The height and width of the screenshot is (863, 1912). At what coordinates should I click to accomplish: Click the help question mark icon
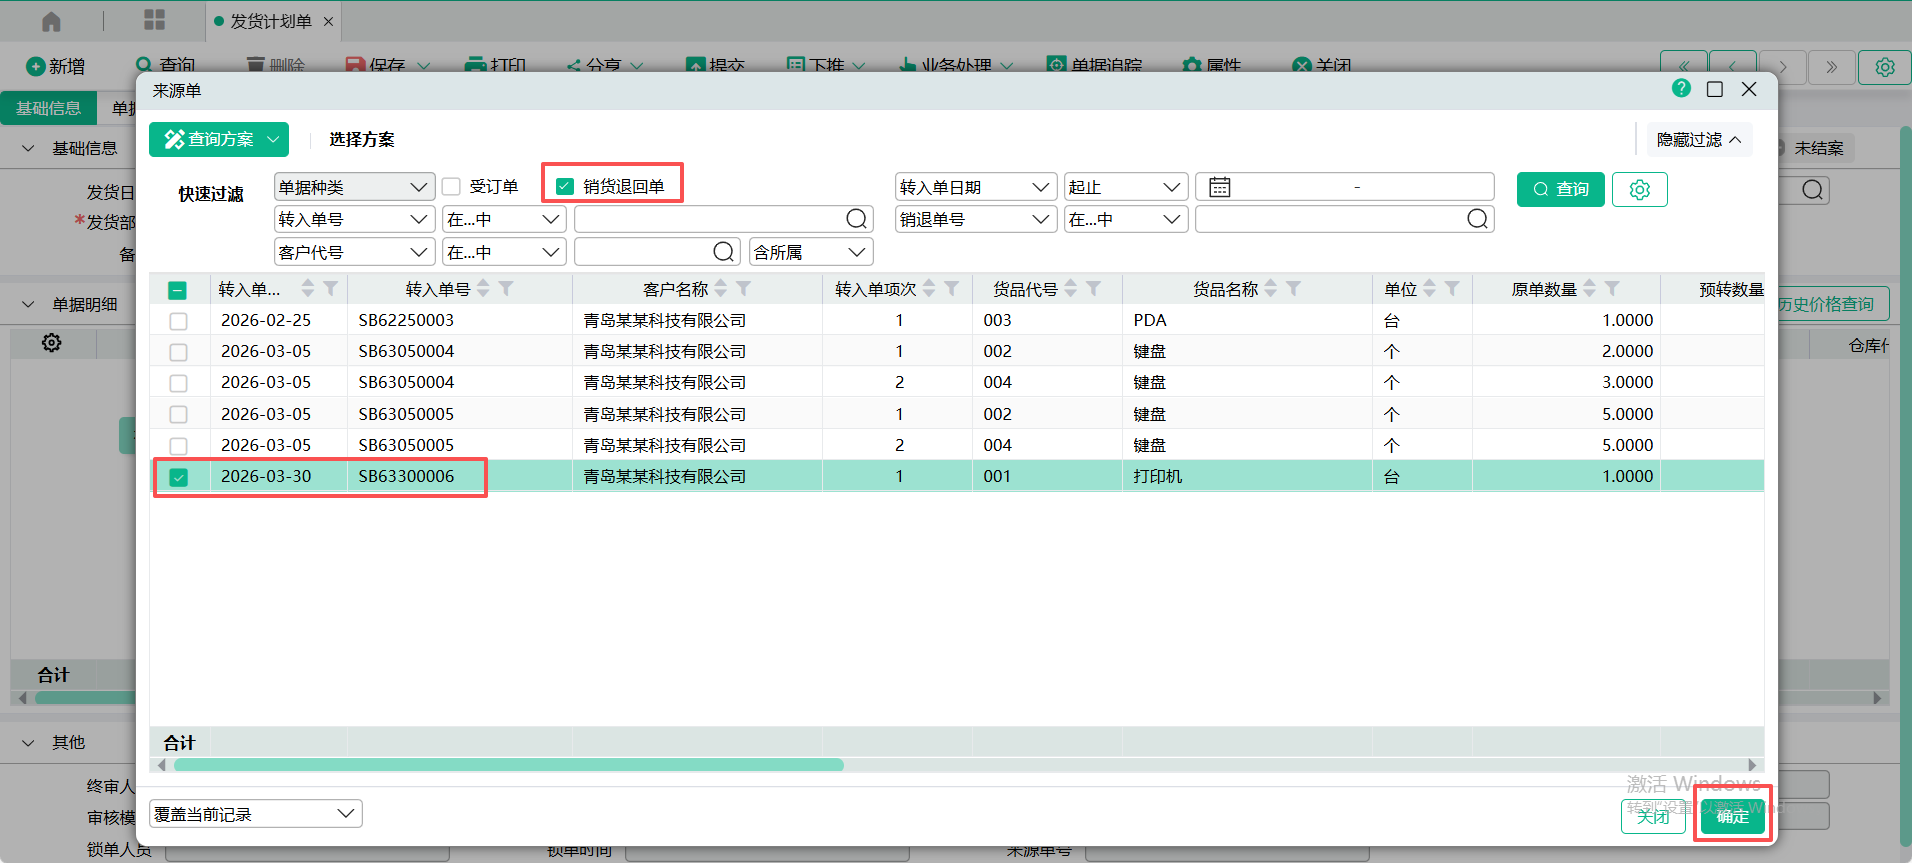tap(1681, 89)
